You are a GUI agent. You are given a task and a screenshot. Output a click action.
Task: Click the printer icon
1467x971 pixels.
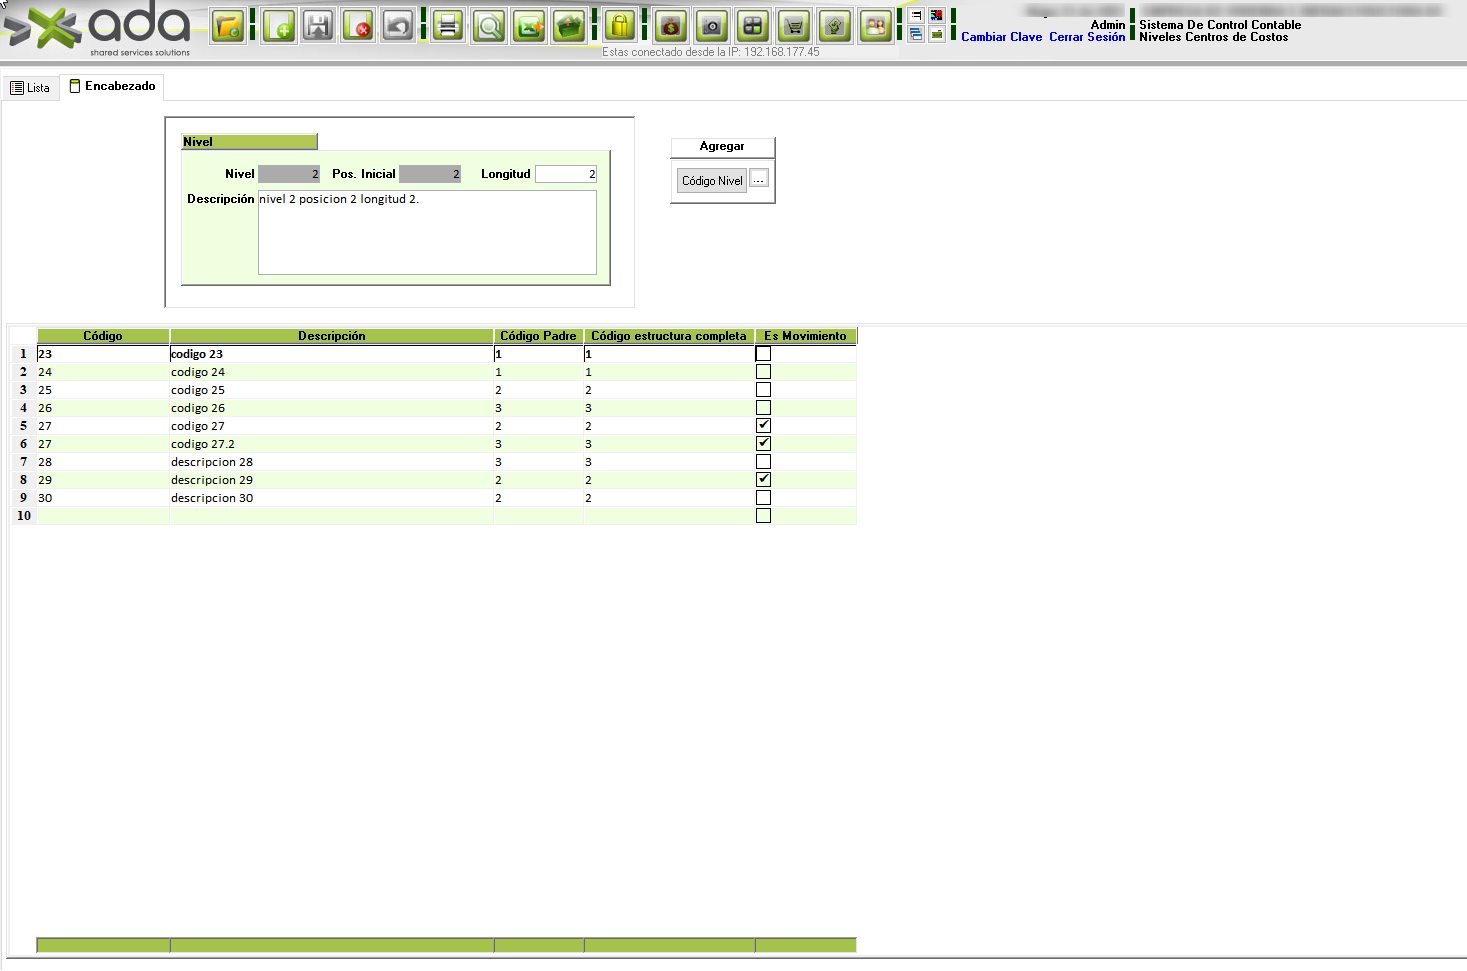(x=448, y=26)
